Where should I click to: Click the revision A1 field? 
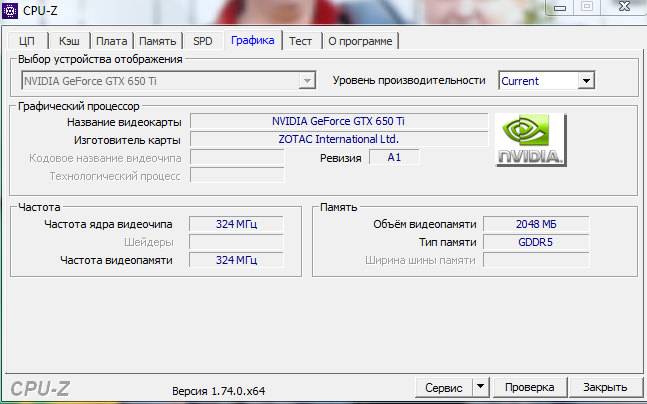(x=394, y=157)
